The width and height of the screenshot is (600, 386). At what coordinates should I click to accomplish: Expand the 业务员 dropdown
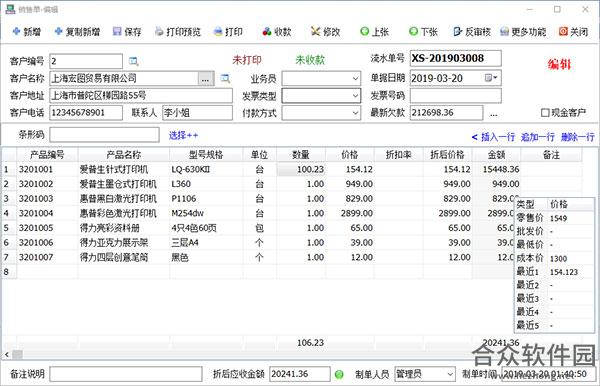click(x=355, y=79)
